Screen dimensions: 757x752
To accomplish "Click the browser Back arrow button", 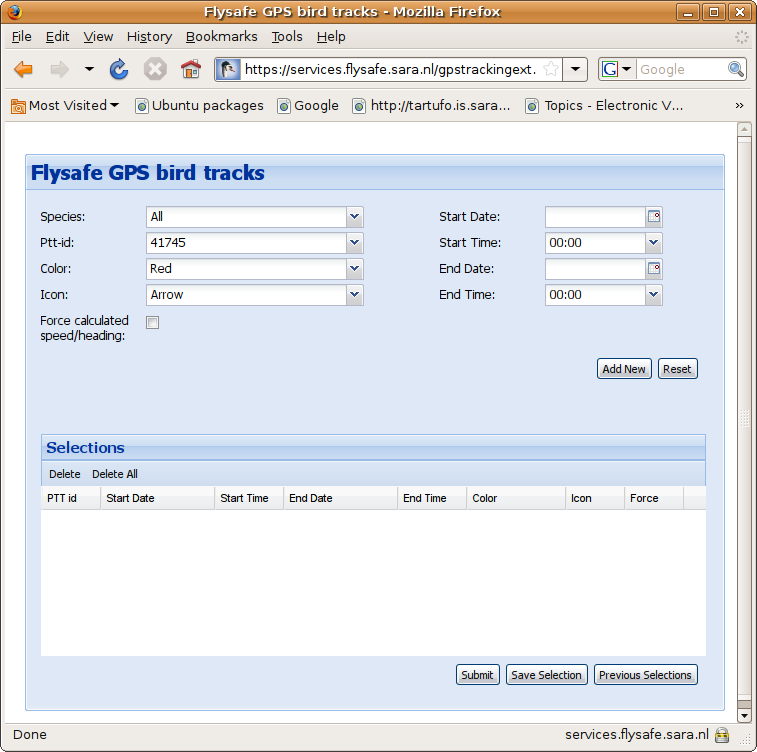I will click(24, 69).
